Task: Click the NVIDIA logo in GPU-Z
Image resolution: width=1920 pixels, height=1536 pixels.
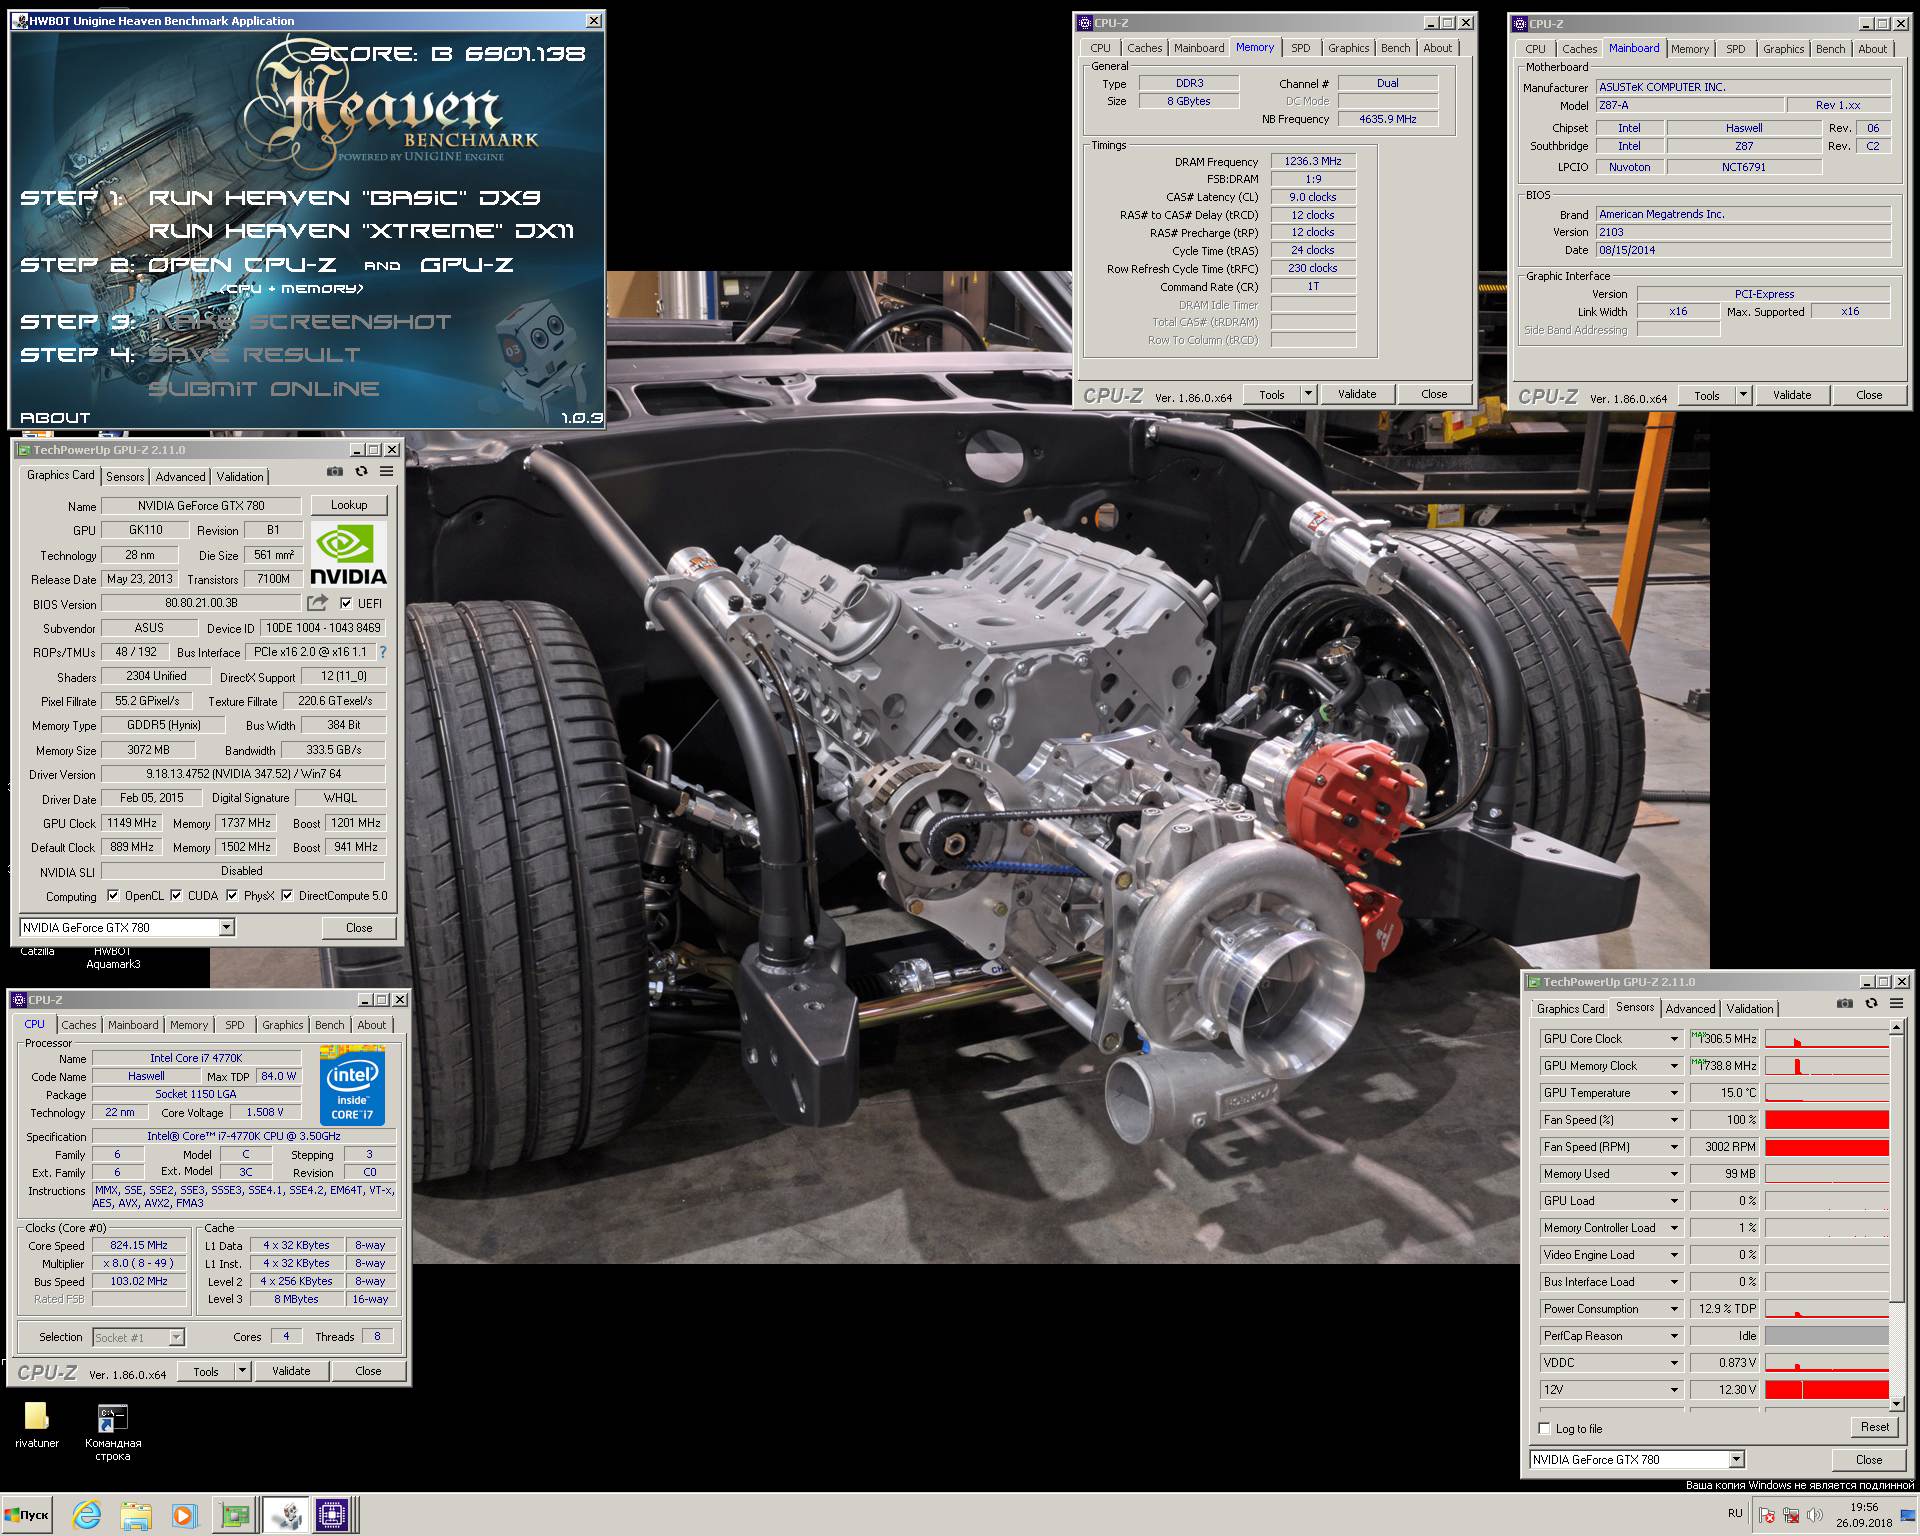Action: [x=348, y=554]
